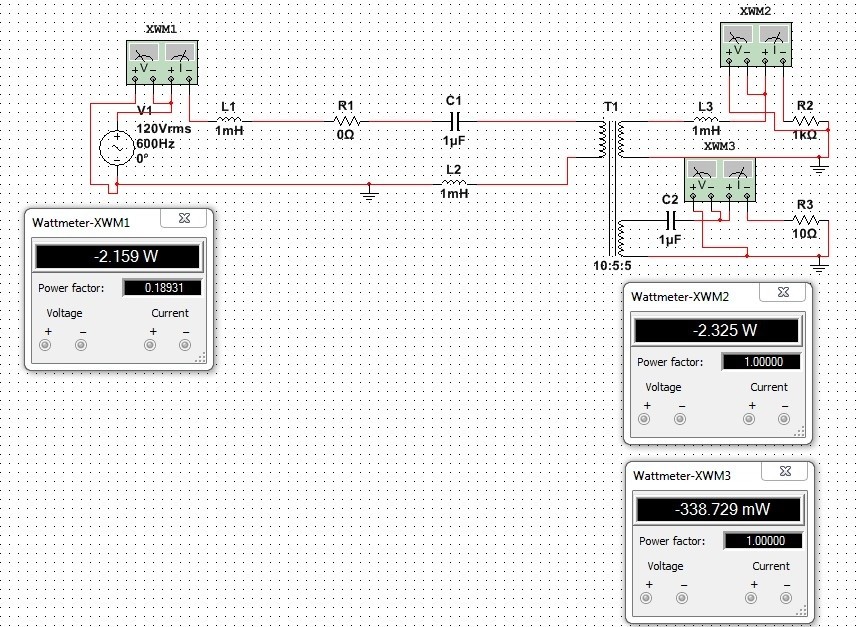The width and height of the screenshot is (857, 627).
Task: Click the -2.159 W power display
Action: 118,256
